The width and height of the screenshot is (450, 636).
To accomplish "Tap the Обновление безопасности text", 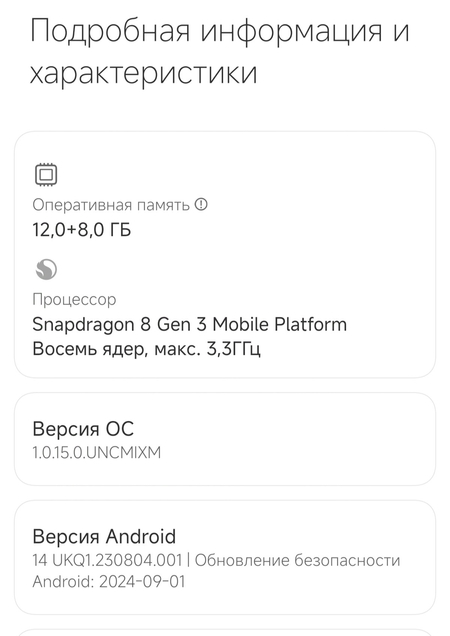I will pyautogui.click(x=297, y=560).
